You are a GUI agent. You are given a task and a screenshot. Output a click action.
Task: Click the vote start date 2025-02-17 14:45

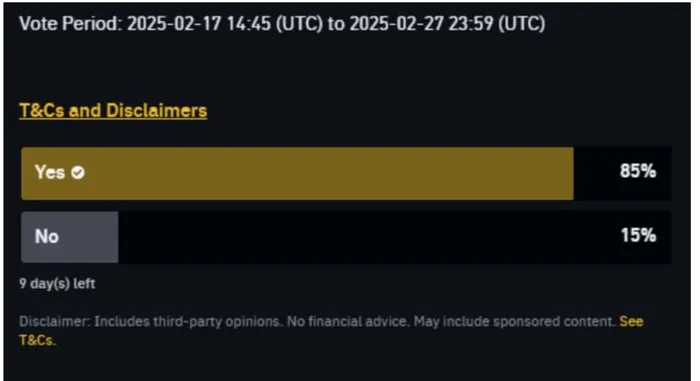point(199,23)
